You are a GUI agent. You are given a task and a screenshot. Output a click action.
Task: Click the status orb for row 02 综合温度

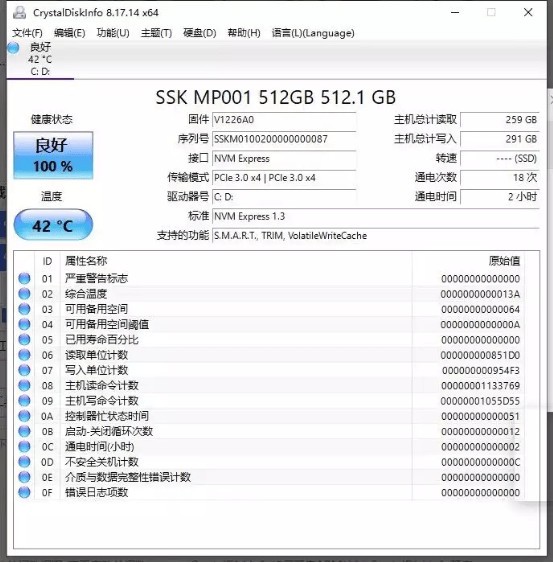[x=24, y=294]
